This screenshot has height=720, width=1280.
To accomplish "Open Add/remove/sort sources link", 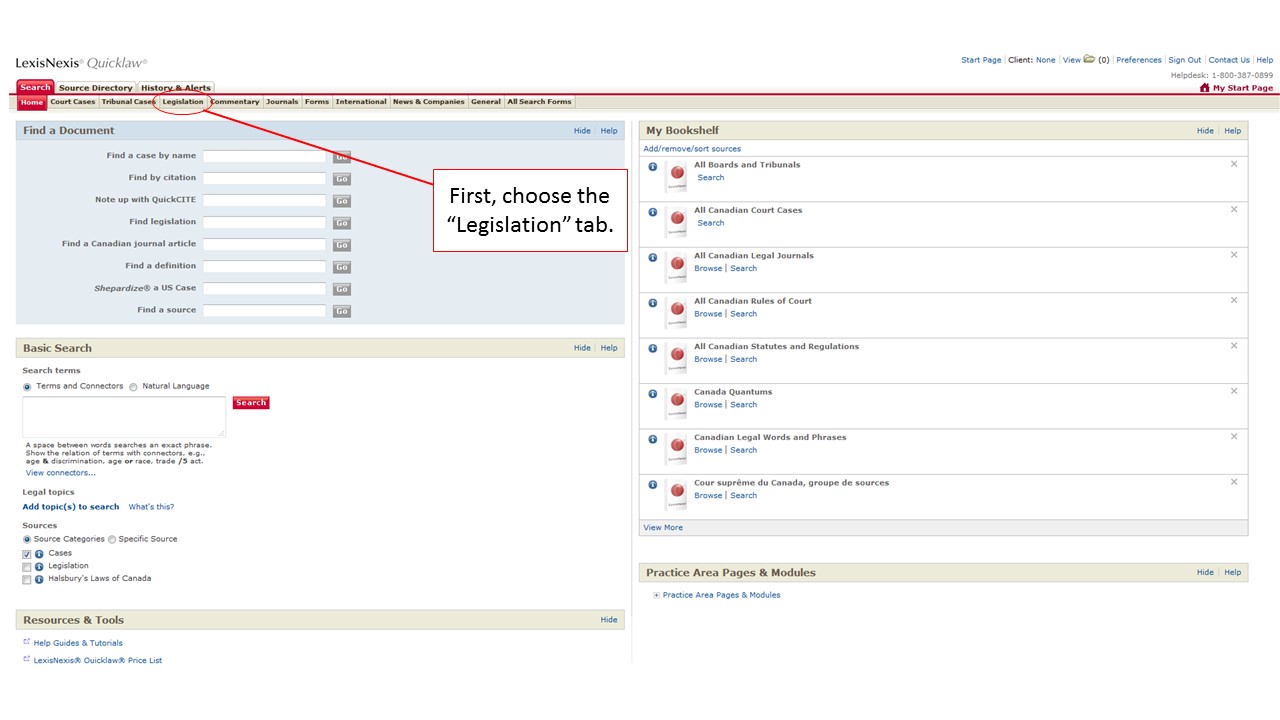I will (692, 149).
